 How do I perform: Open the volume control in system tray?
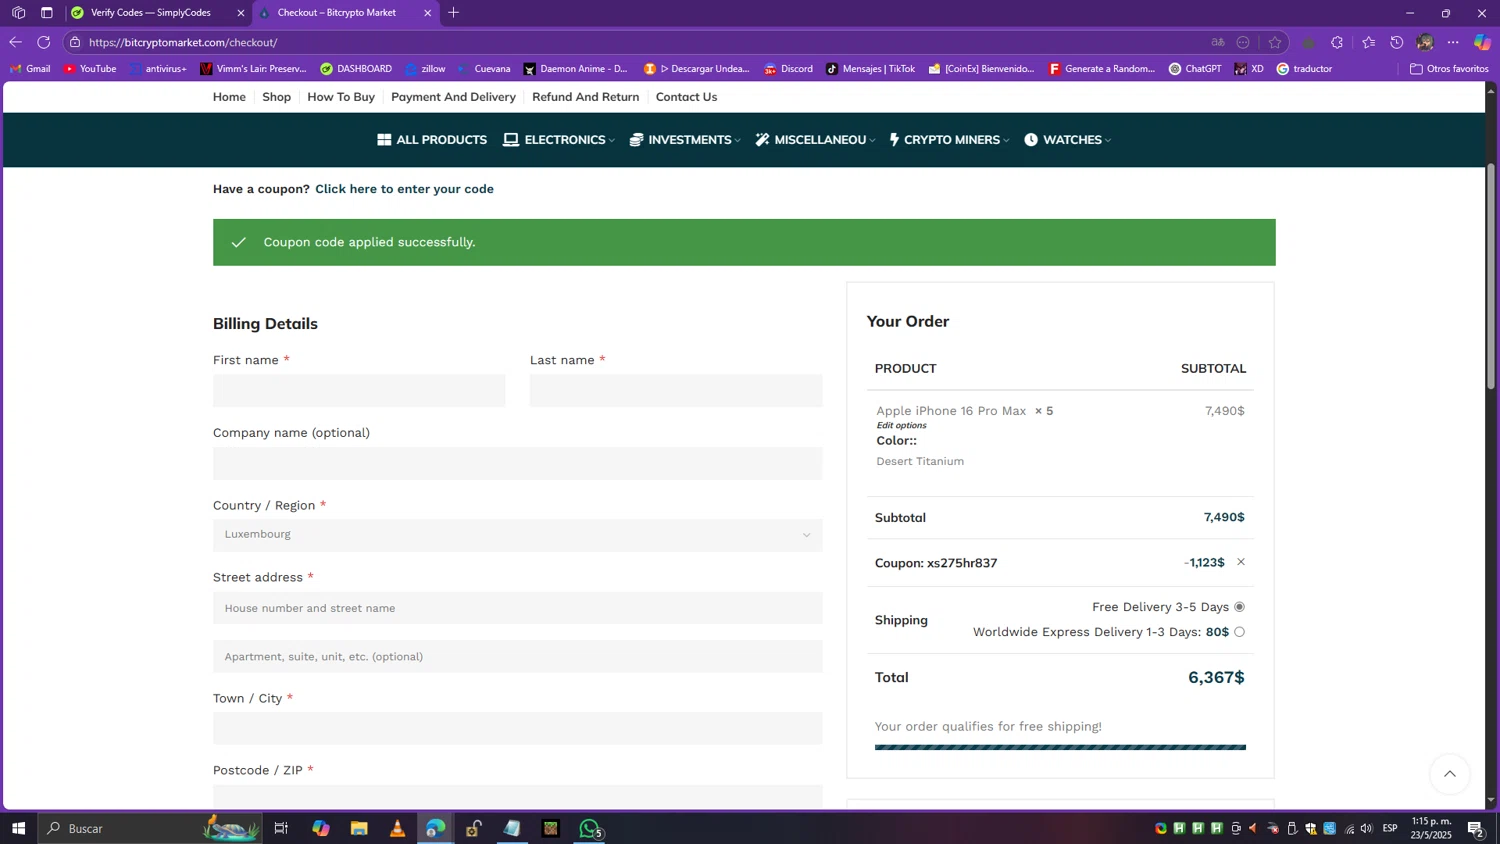click(x=1366, y=828)
